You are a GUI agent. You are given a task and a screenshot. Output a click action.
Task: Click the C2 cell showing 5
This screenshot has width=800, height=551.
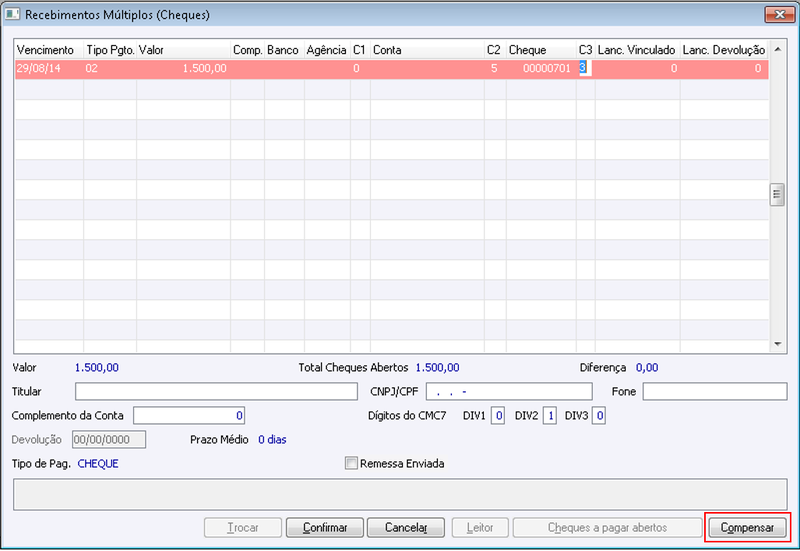point(495,68)
